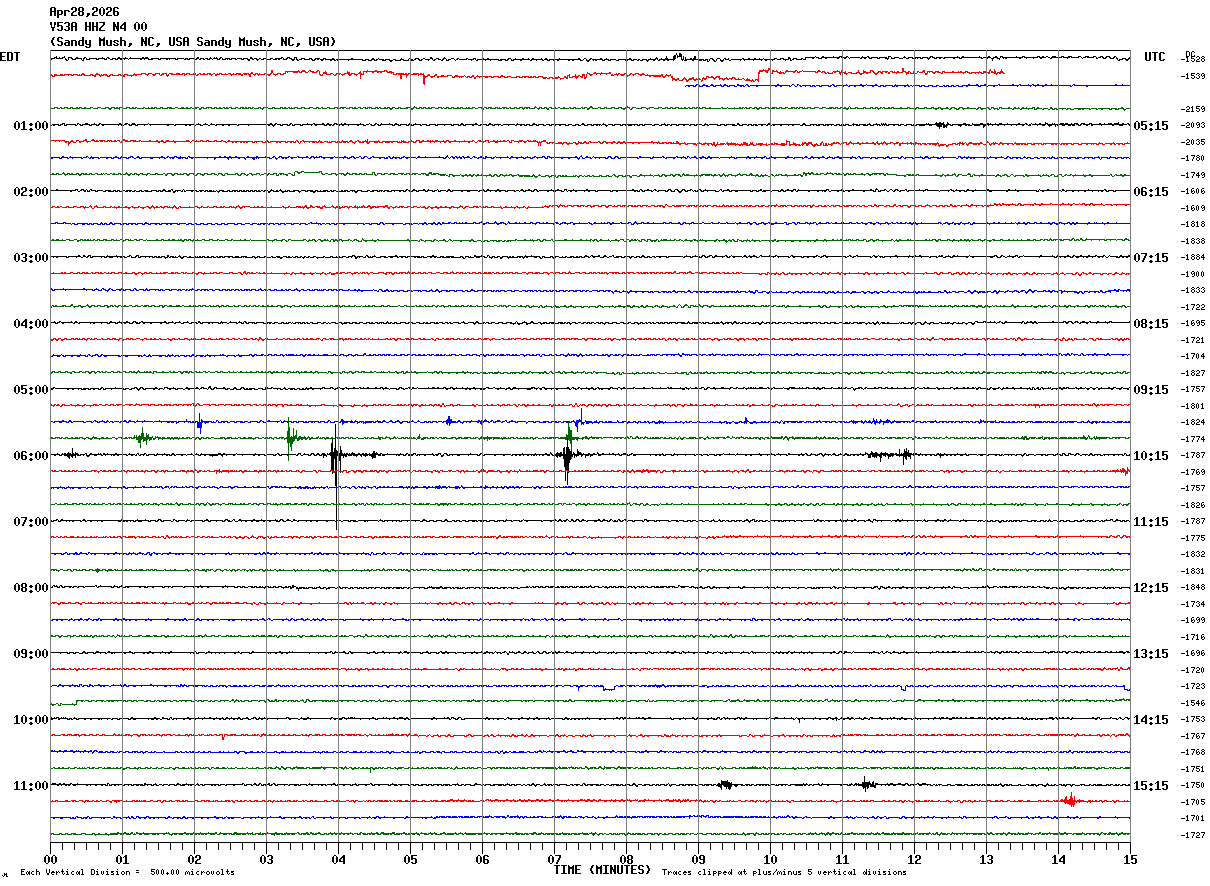The width and height of the screenshot is (1210, 886).
Task: Select the DC offset value "-1838"
Action: pyautogui.click(x=1193, y=241)
